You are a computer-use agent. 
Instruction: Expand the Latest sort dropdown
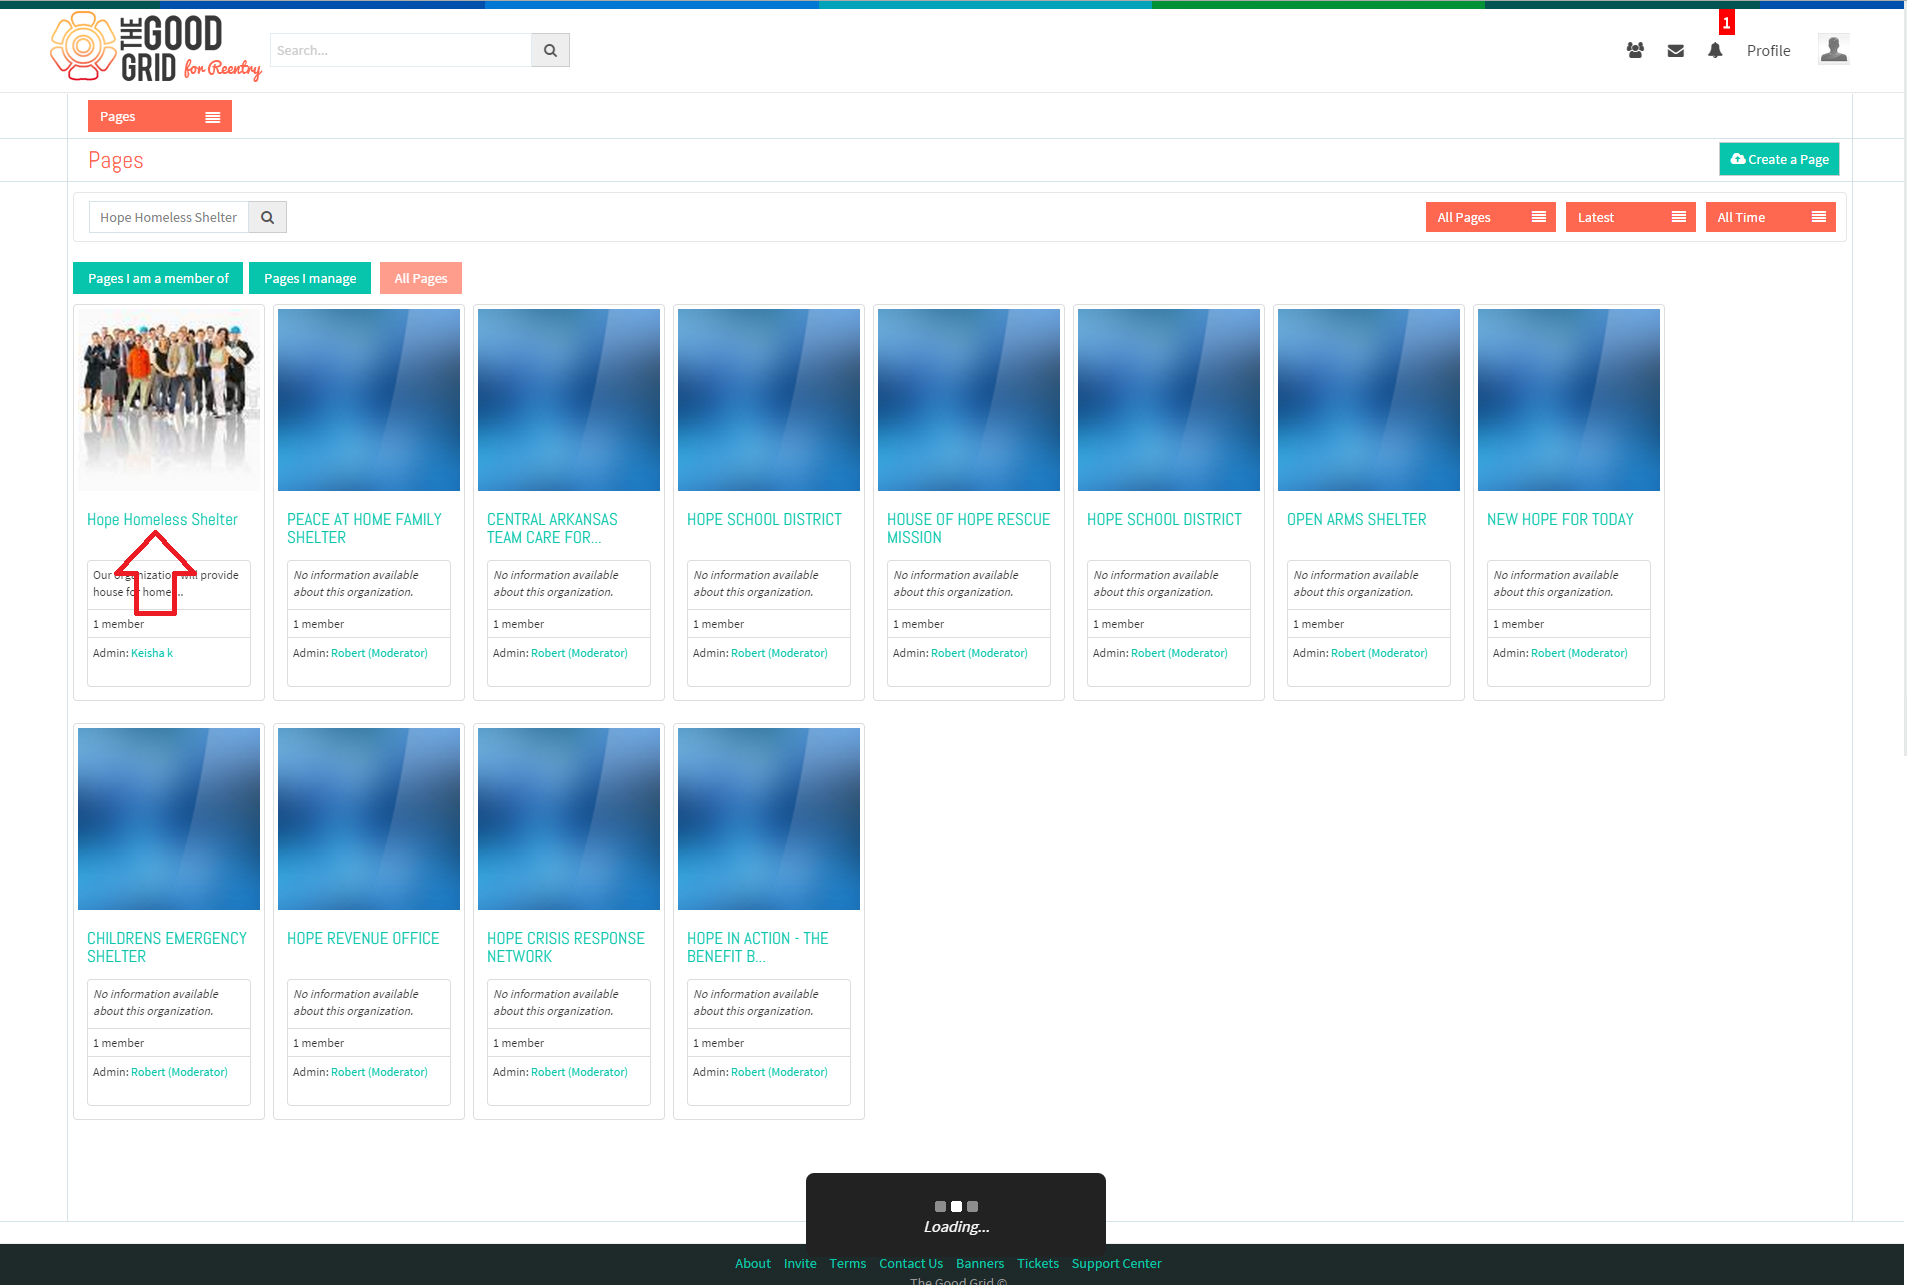click(x=1630, y=217)
